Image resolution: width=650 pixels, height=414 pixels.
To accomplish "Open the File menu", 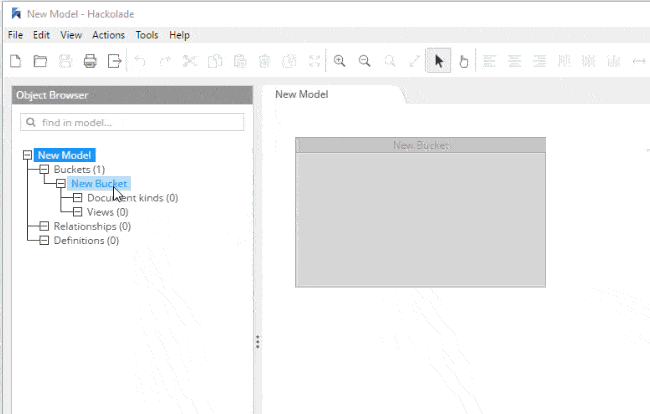I will click(x=15, y=35).
